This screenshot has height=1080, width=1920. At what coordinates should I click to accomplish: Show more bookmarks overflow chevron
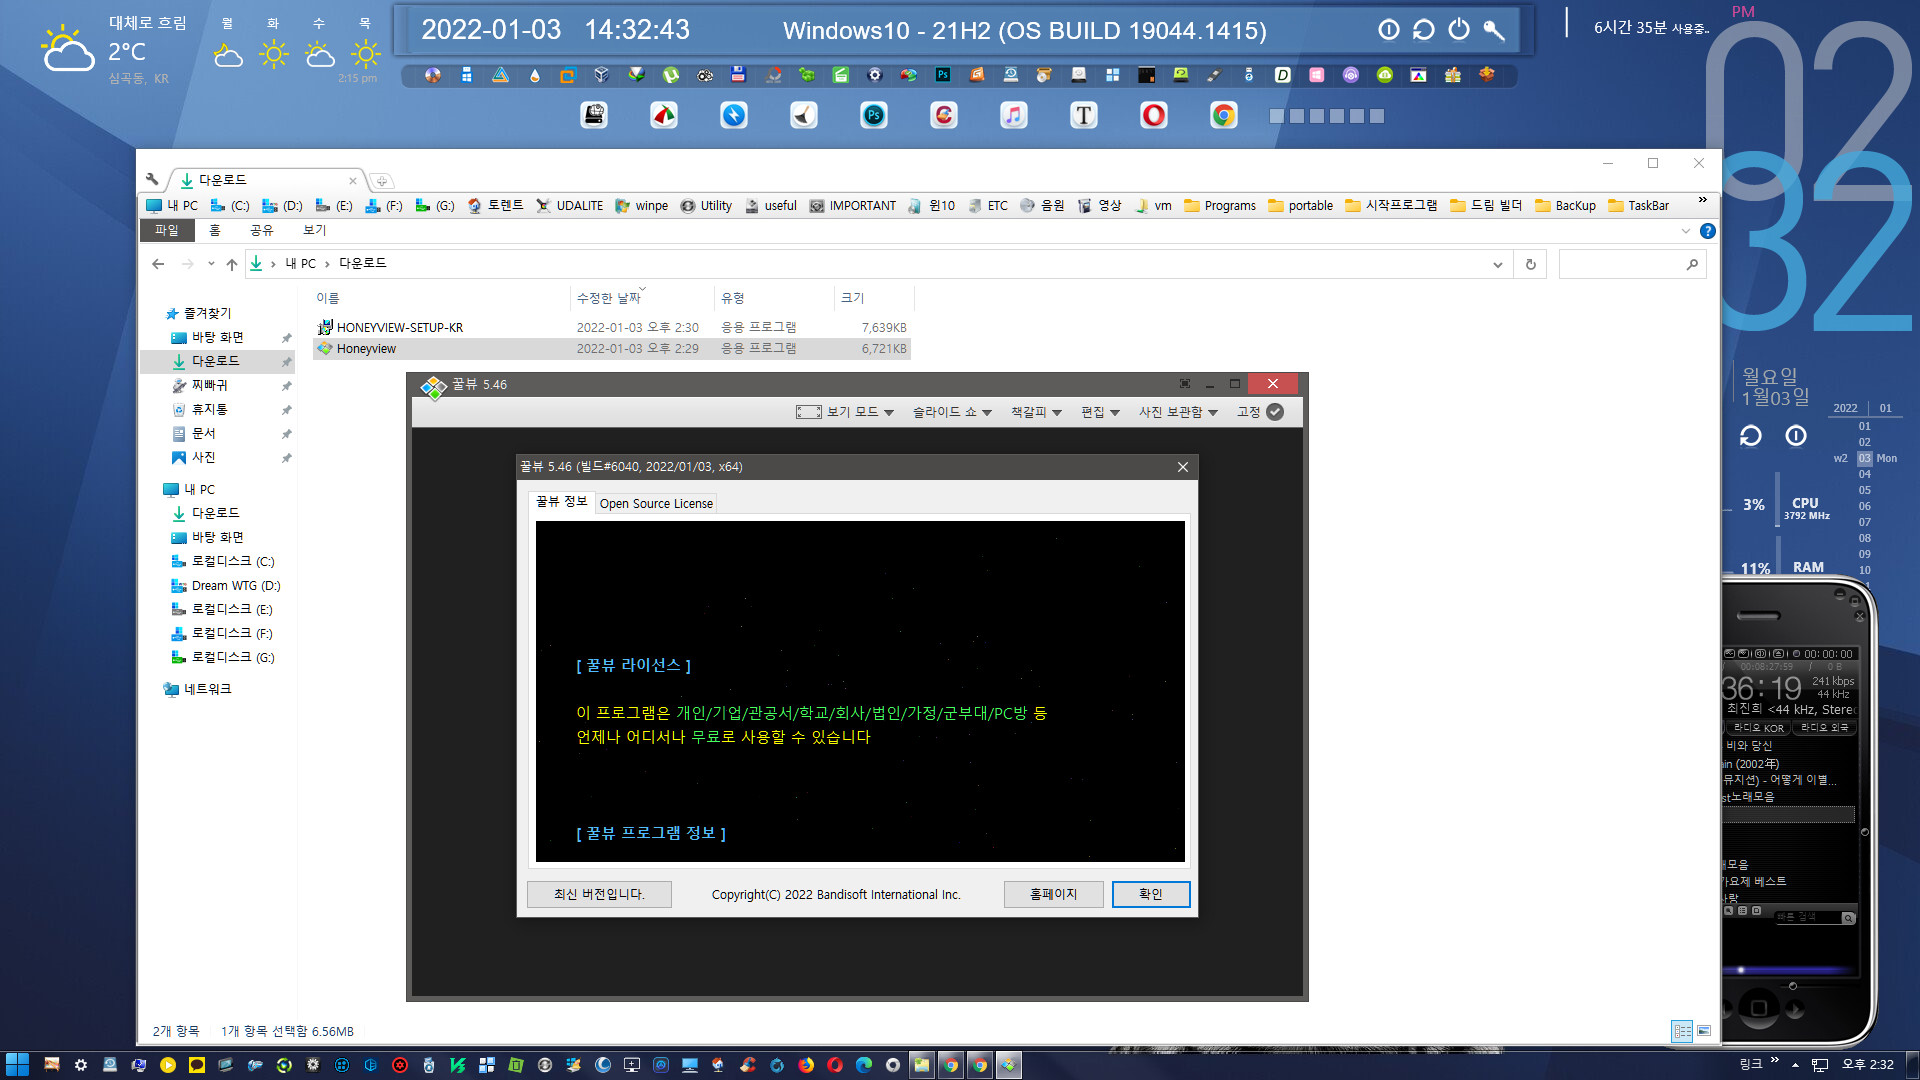[1702, 201]
